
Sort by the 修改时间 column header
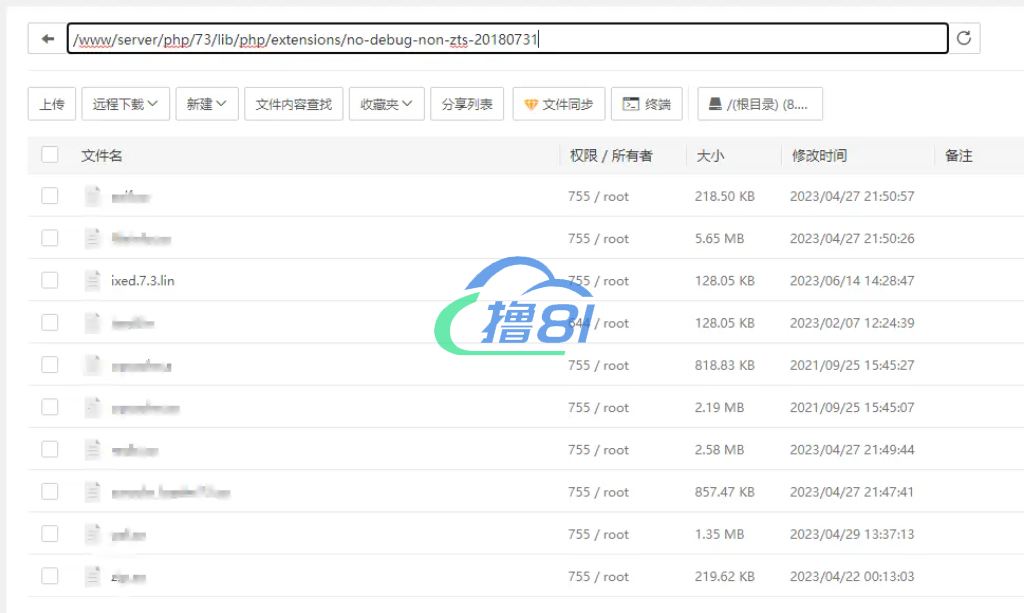tap(819, 156)
